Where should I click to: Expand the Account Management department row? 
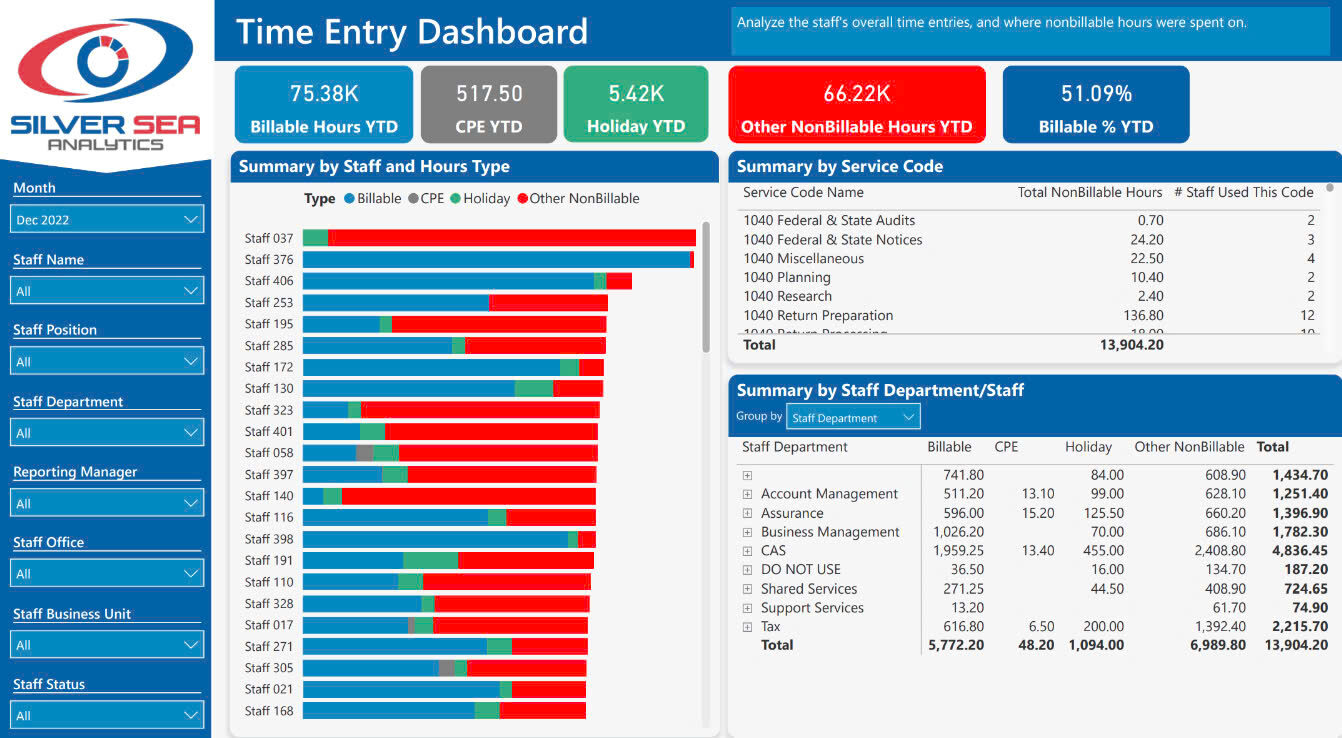coord(747,494)
